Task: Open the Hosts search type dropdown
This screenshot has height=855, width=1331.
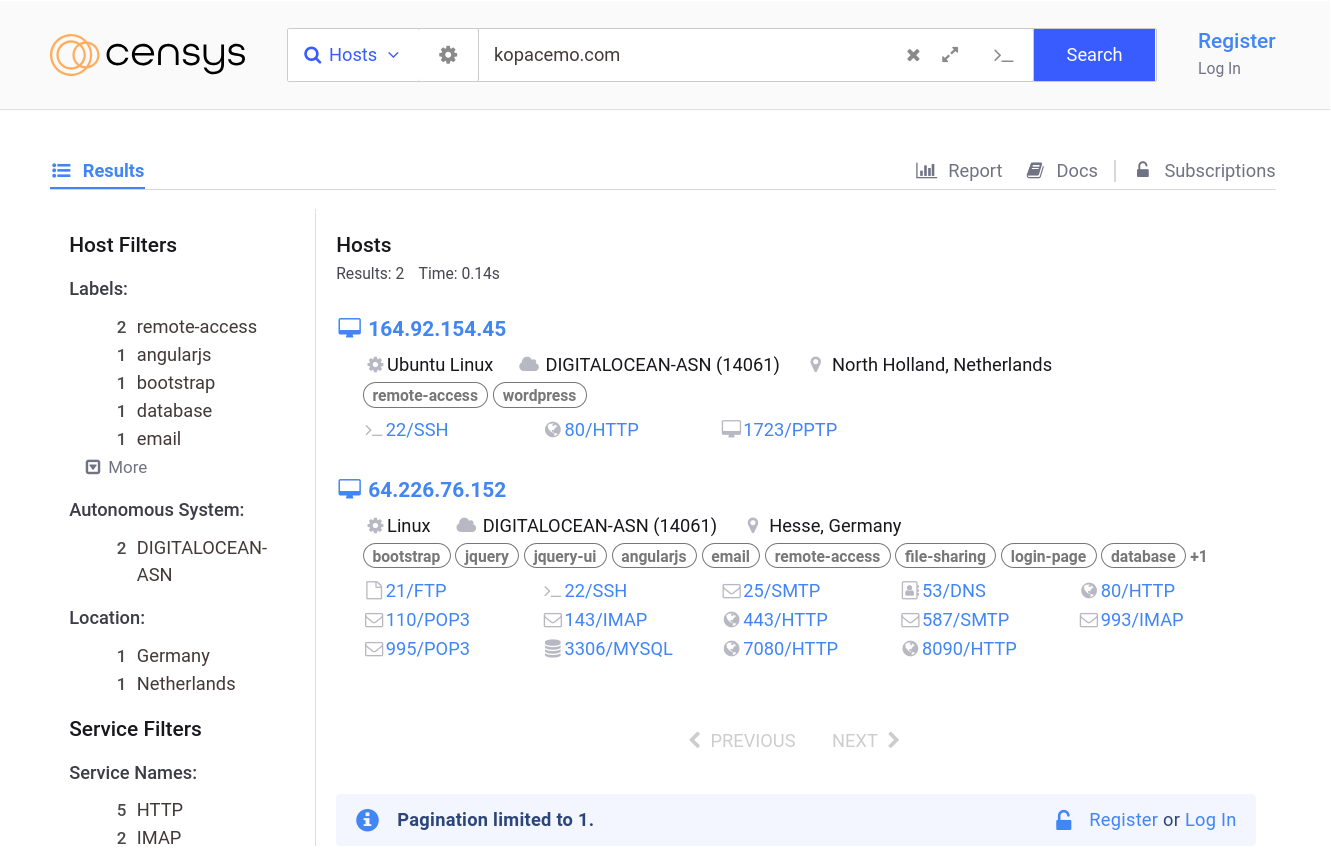Action: pos(352,55)
